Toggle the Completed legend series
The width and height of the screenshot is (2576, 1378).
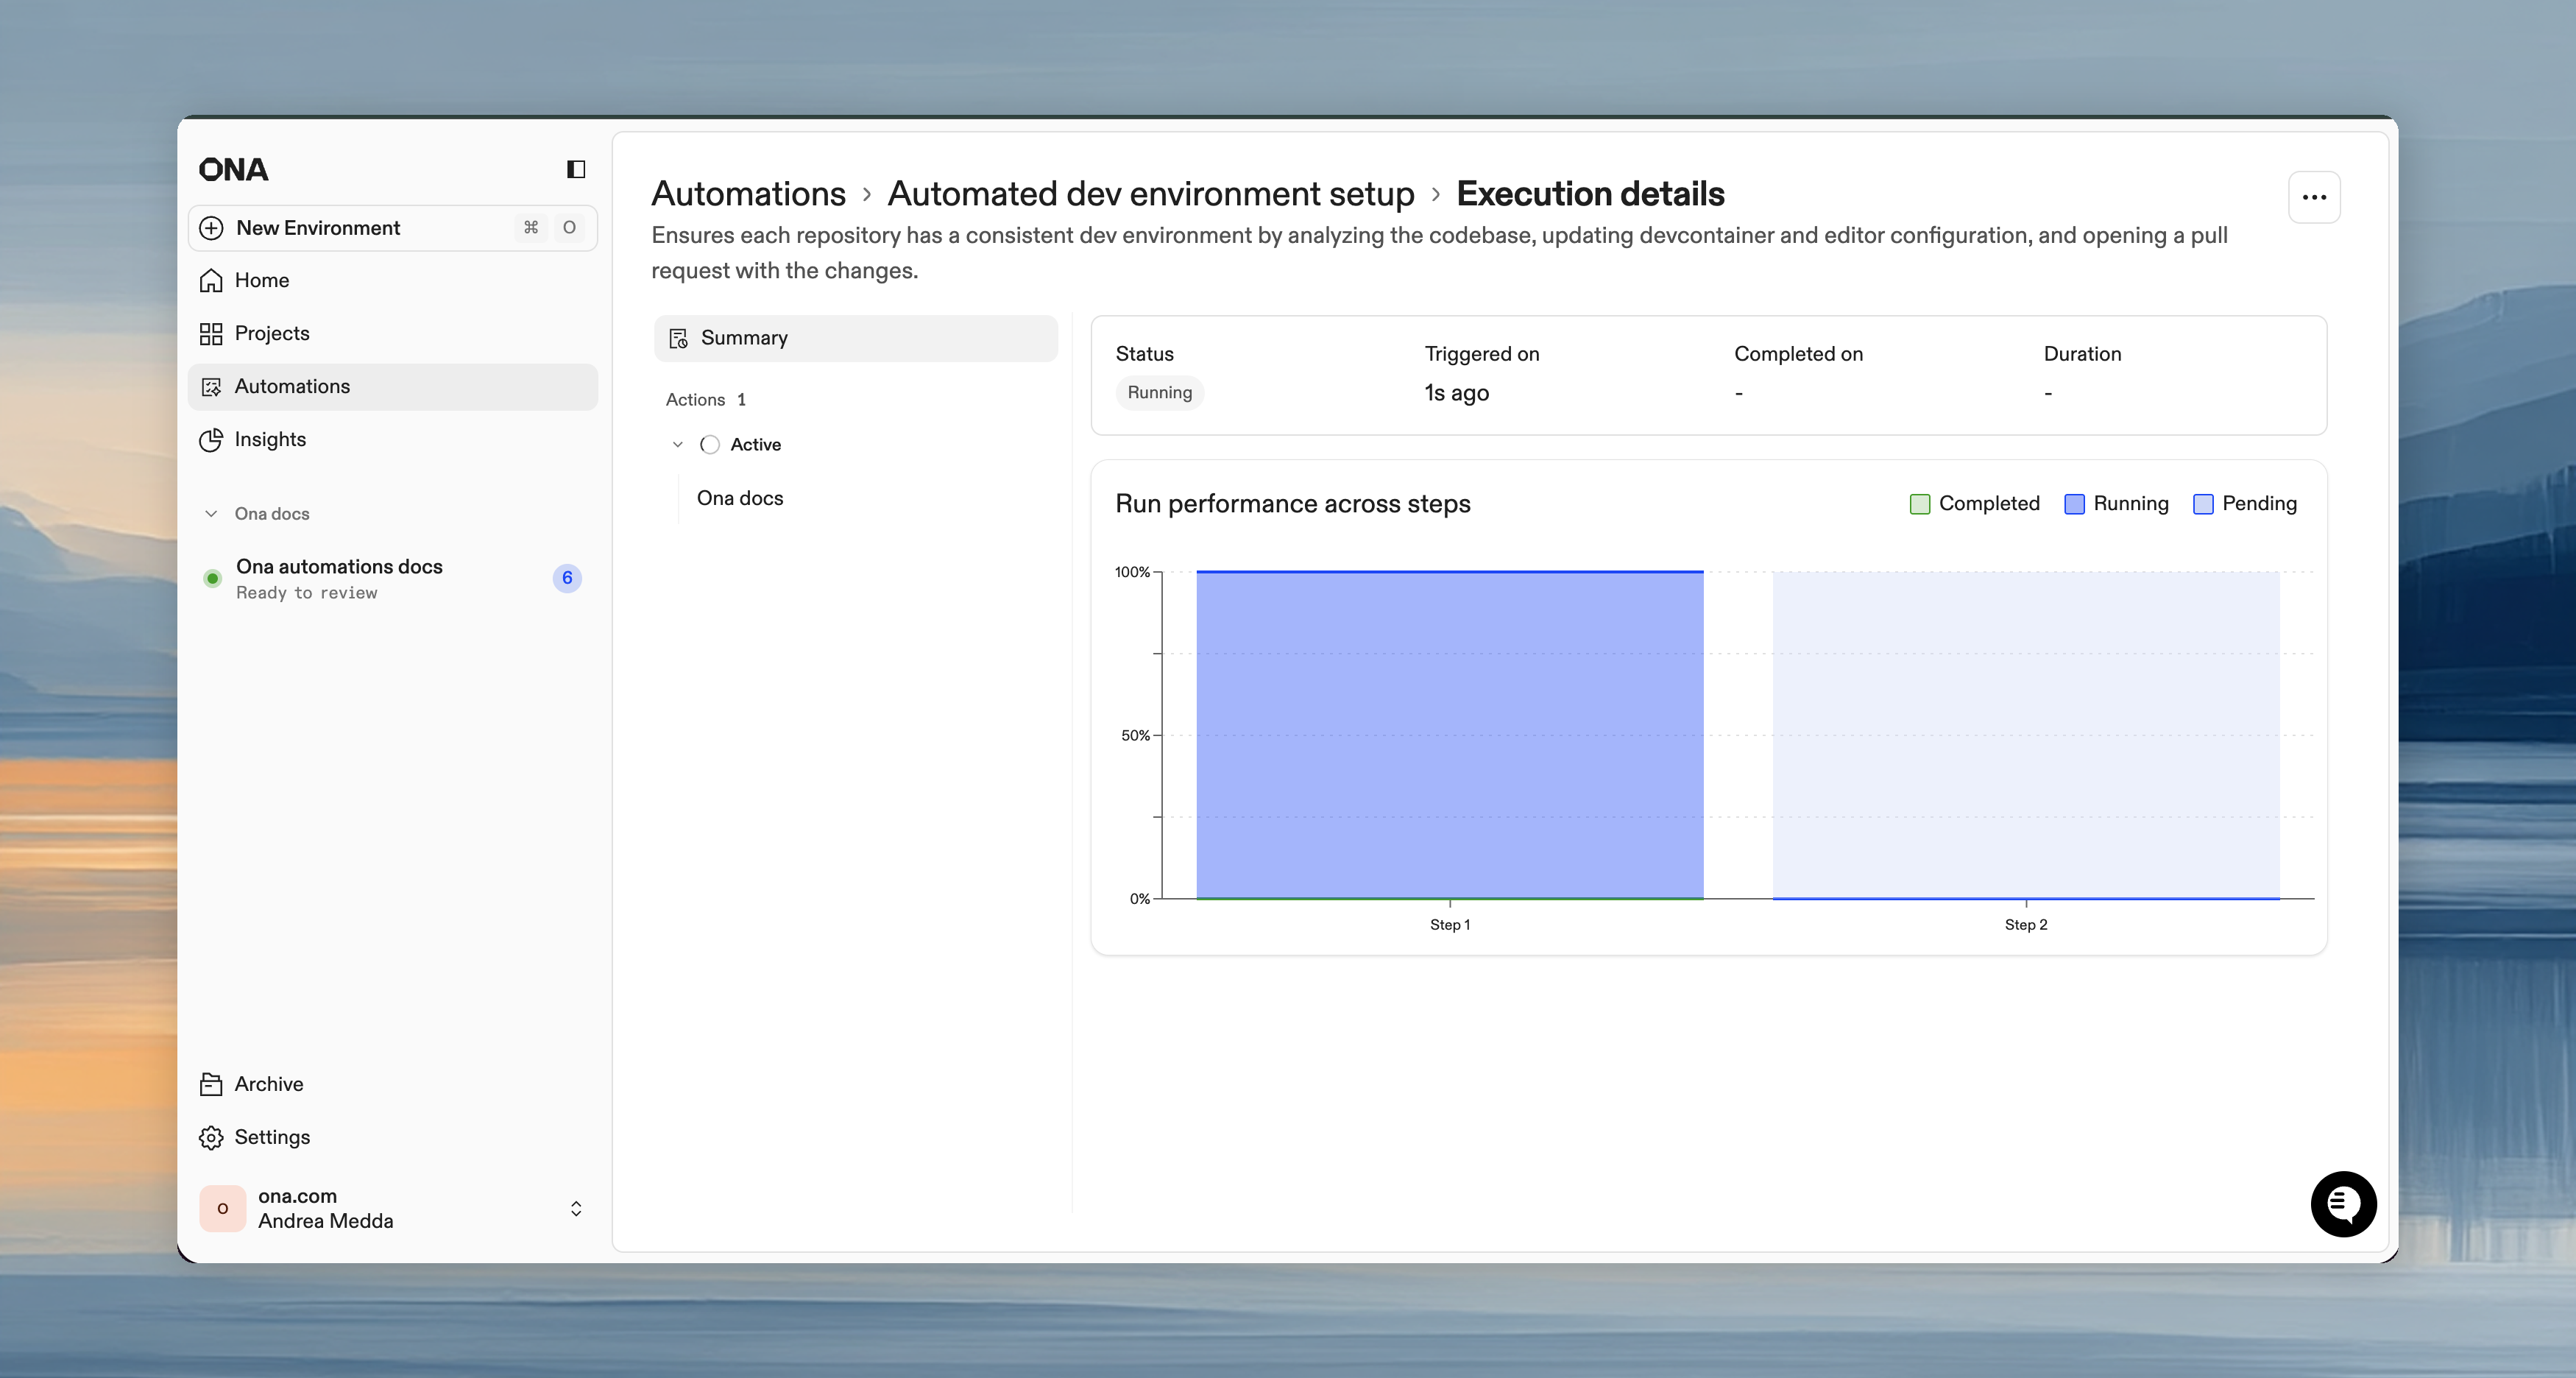tap(1975, 504)
